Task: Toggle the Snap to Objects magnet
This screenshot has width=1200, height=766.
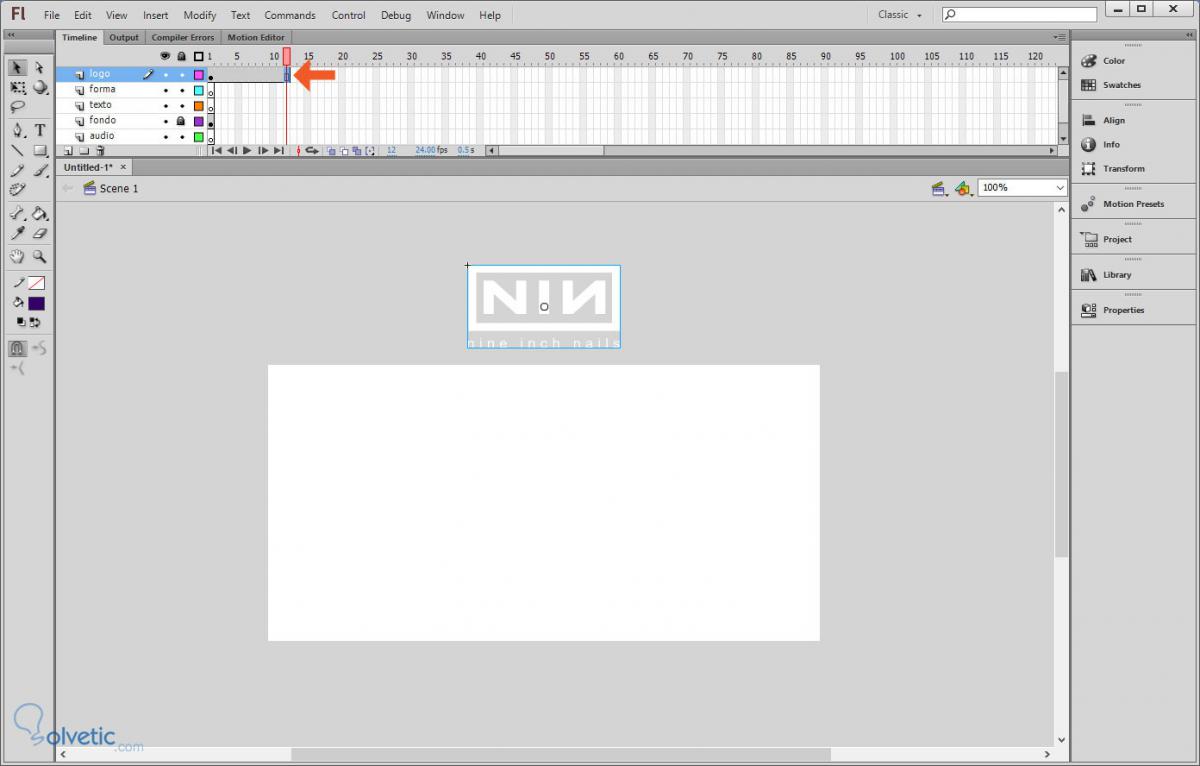Action: (x=17, y=348)
